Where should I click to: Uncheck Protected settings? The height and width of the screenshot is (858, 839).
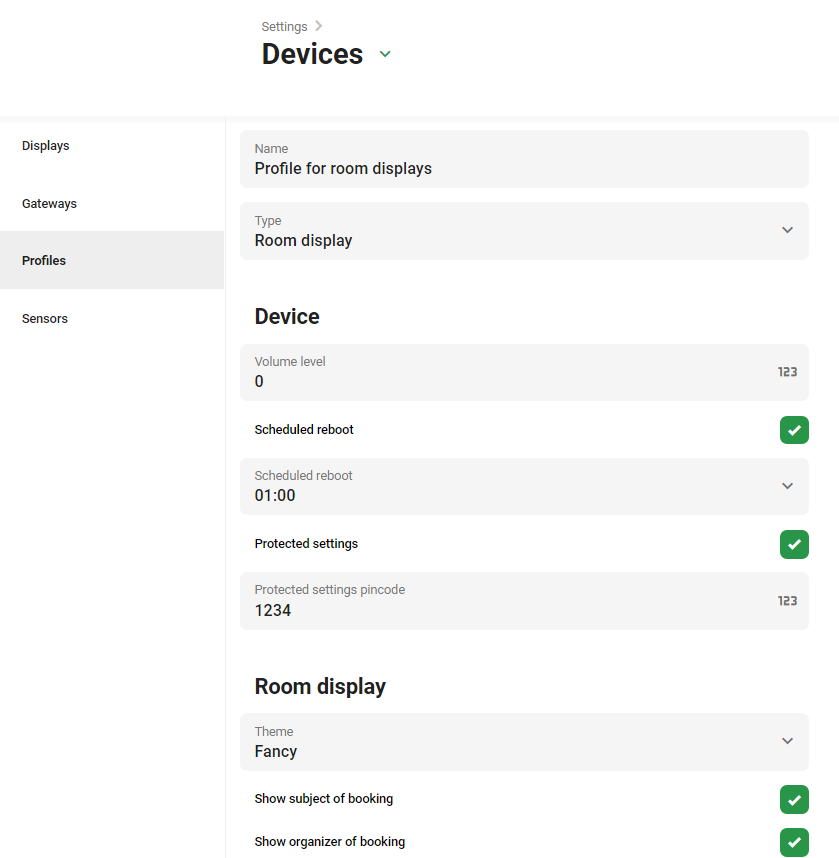tap(794, 544)
